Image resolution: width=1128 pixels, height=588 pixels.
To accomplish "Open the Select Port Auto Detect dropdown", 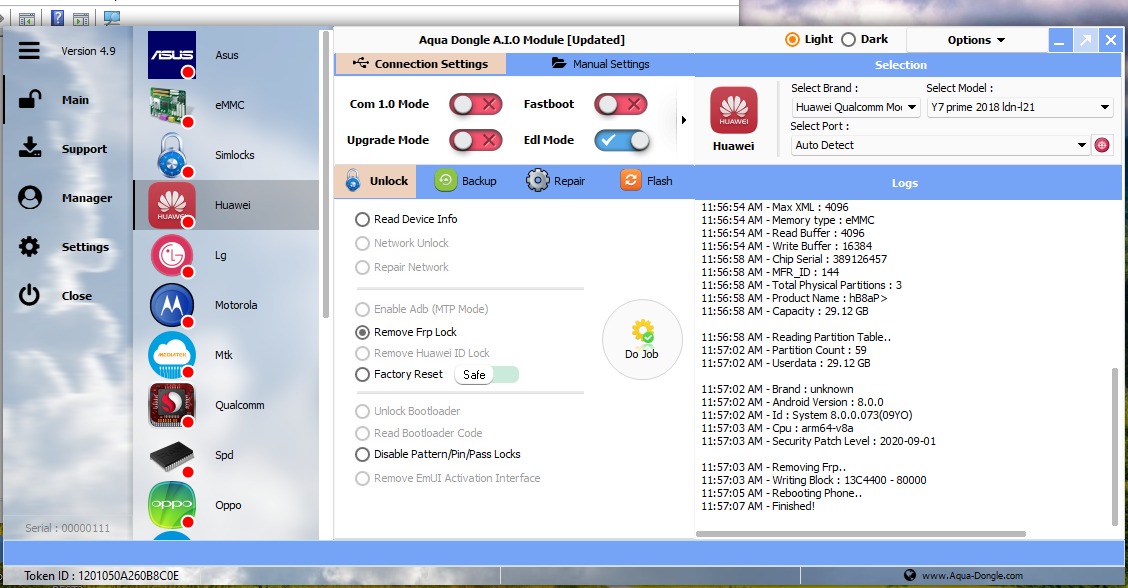I will [940, 145].
